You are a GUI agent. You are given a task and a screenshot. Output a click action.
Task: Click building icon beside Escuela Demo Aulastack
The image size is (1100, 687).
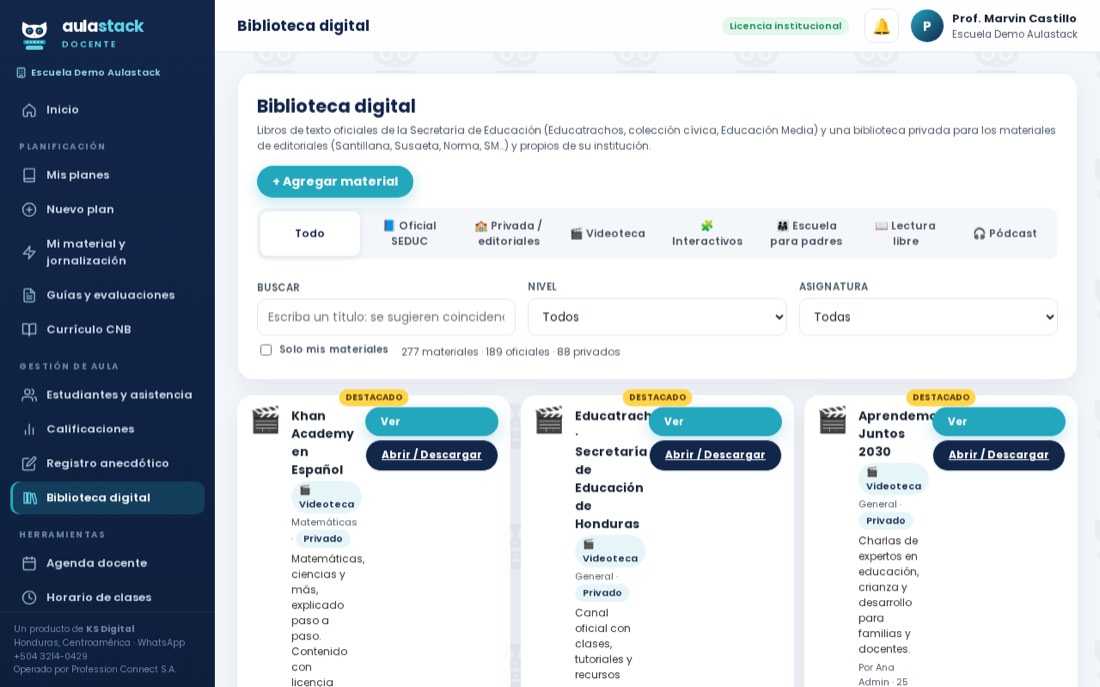(x=21, y=73)
